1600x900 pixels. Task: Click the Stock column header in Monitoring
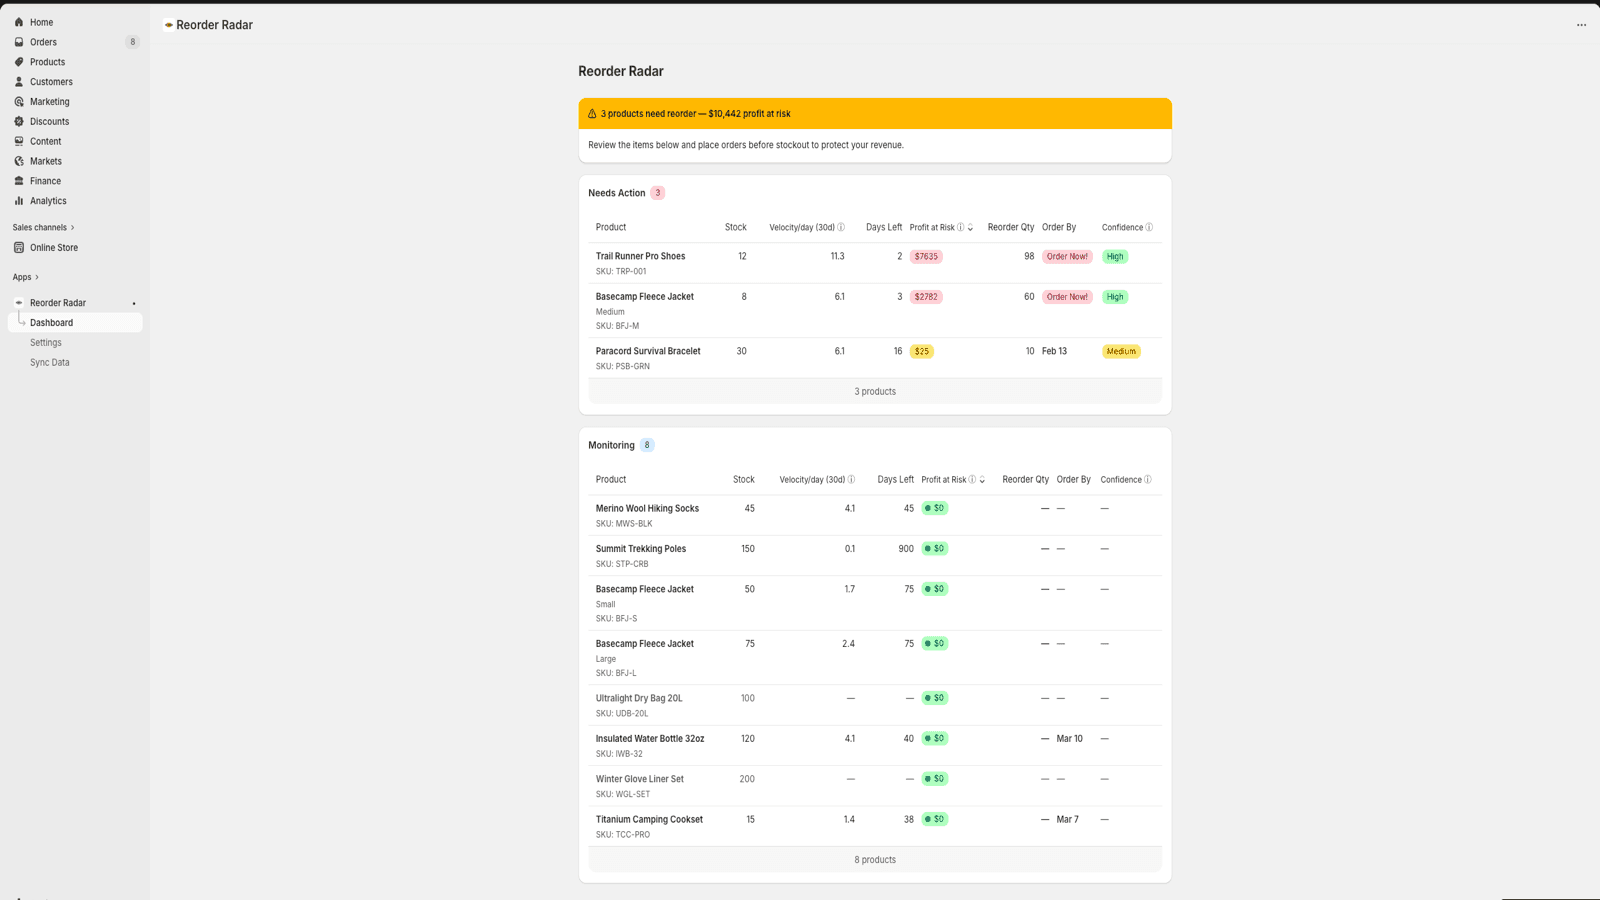click(x=744, y=479)
